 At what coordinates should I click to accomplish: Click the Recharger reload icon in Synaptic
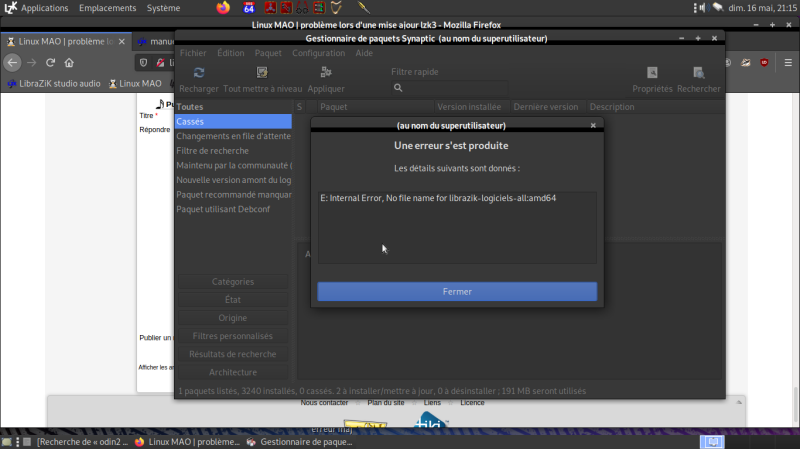tap(199, 73)
